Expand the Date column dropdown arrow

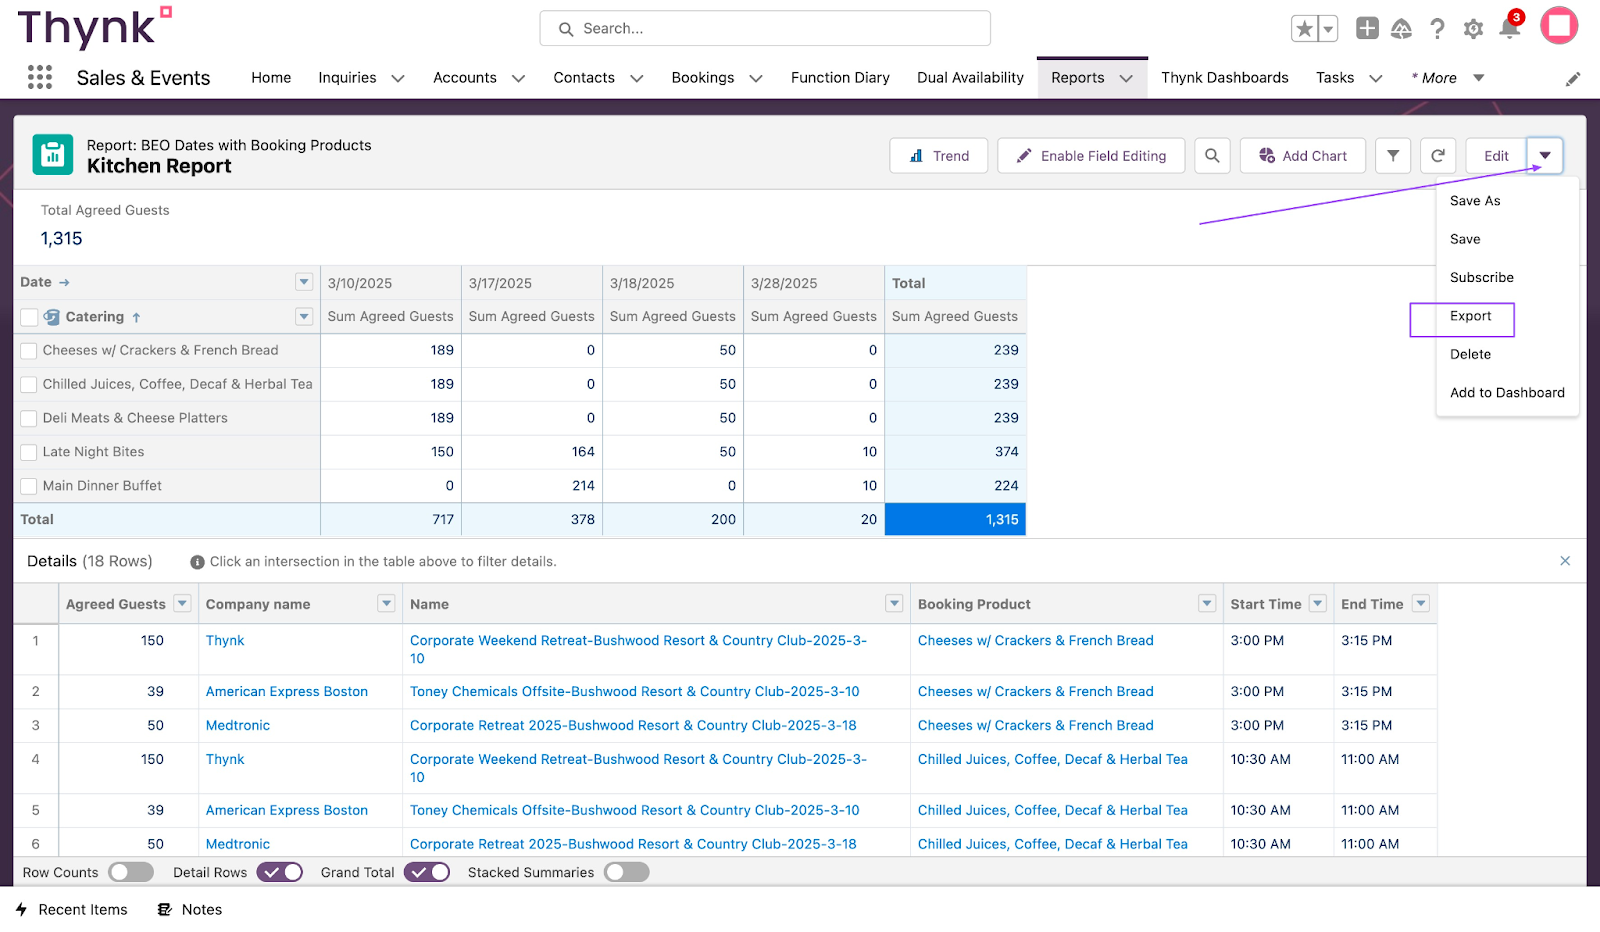[304, 282]
